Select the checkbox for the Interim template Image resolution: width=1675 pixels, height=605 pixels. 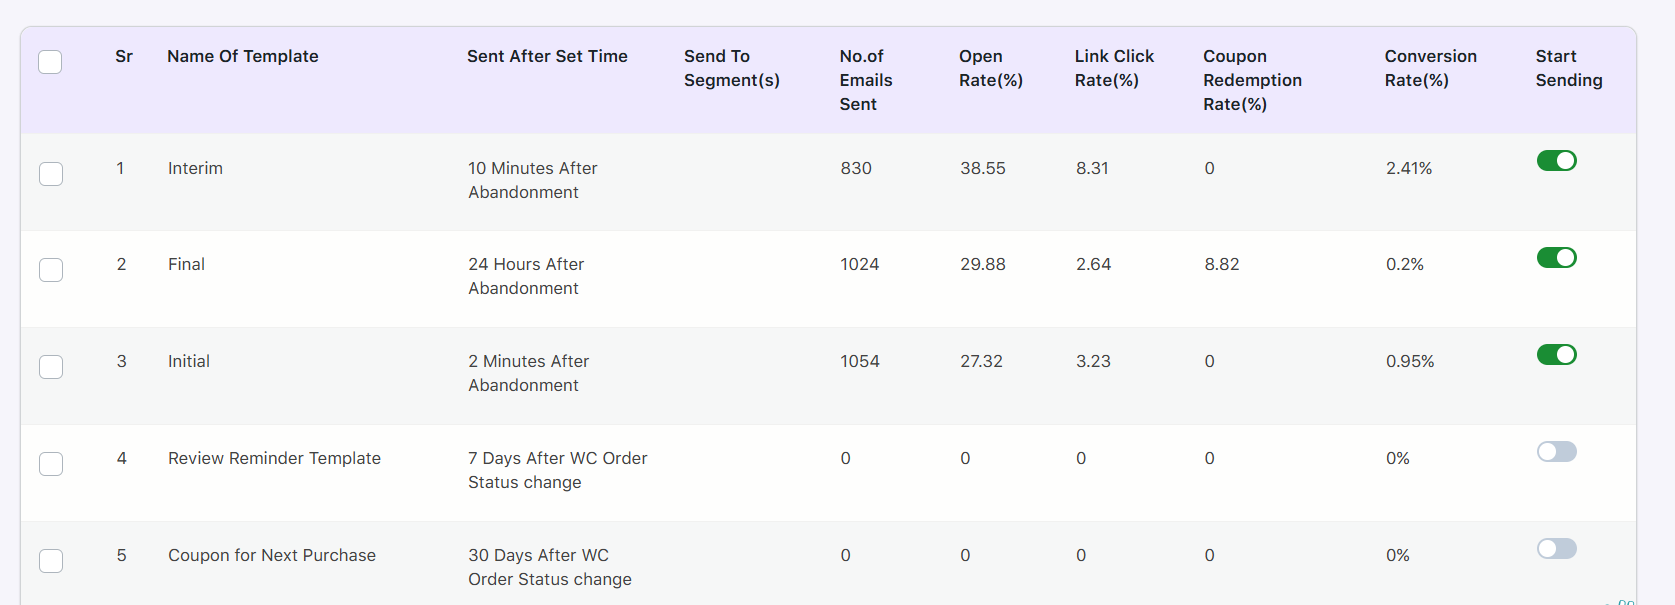(x=51, y=174)
